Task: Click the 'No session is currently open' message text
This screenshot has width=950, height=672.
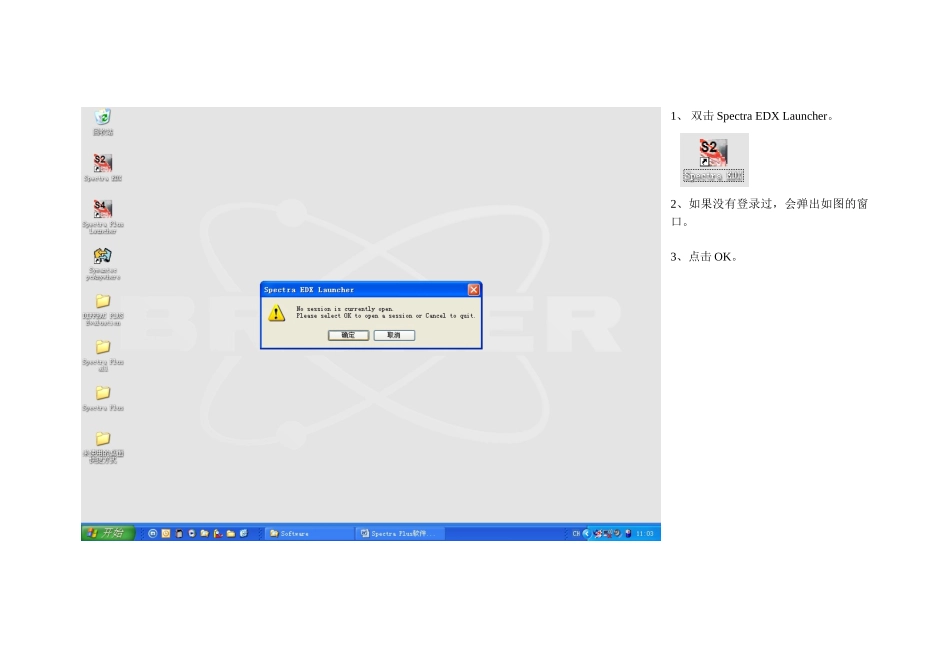Action: pyautogui.click(x=344, y=308)
